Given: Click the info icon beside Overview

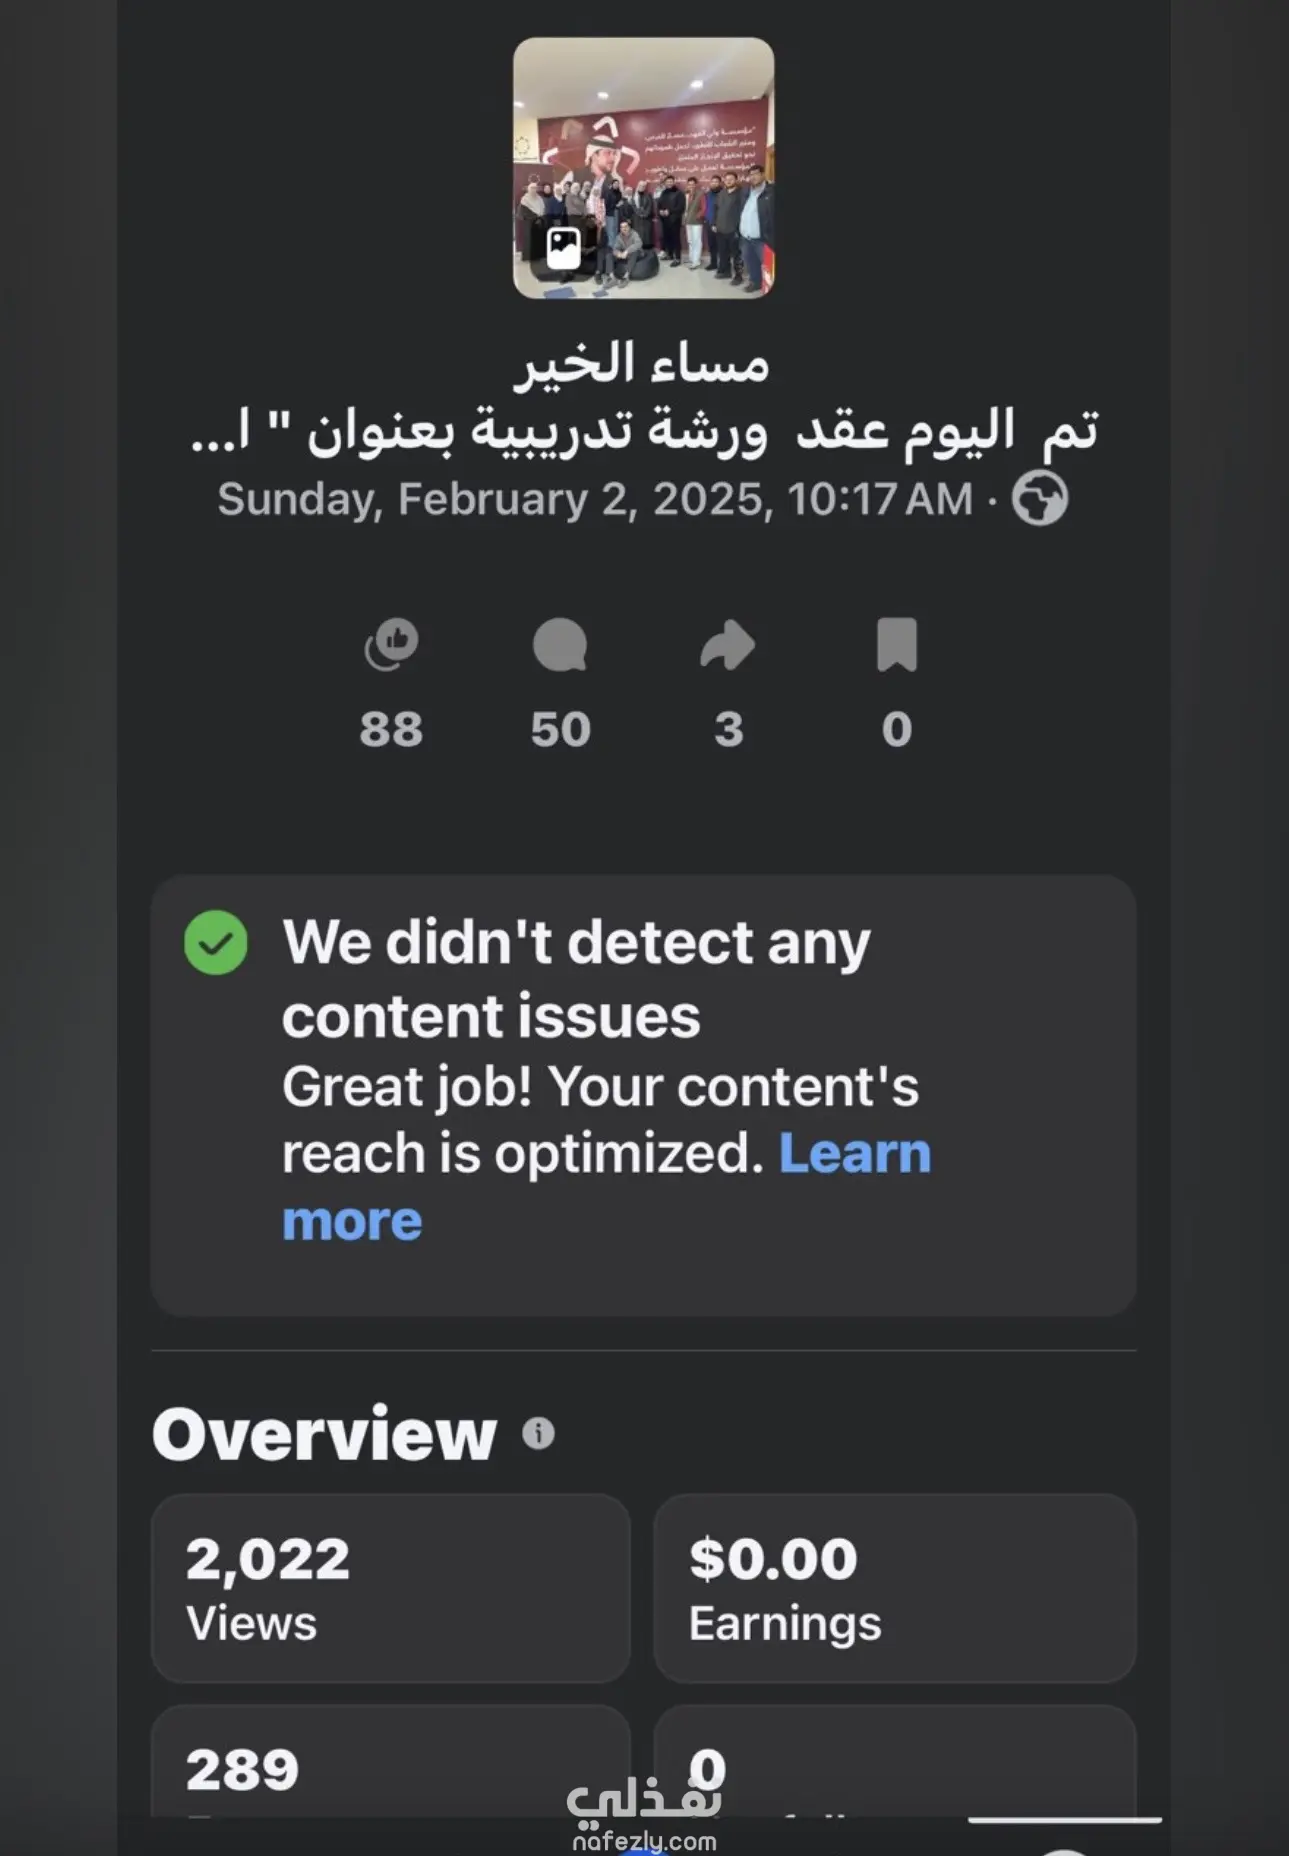Looking at the screenshot, I should pyautogui.click(x=539, y=1434).
